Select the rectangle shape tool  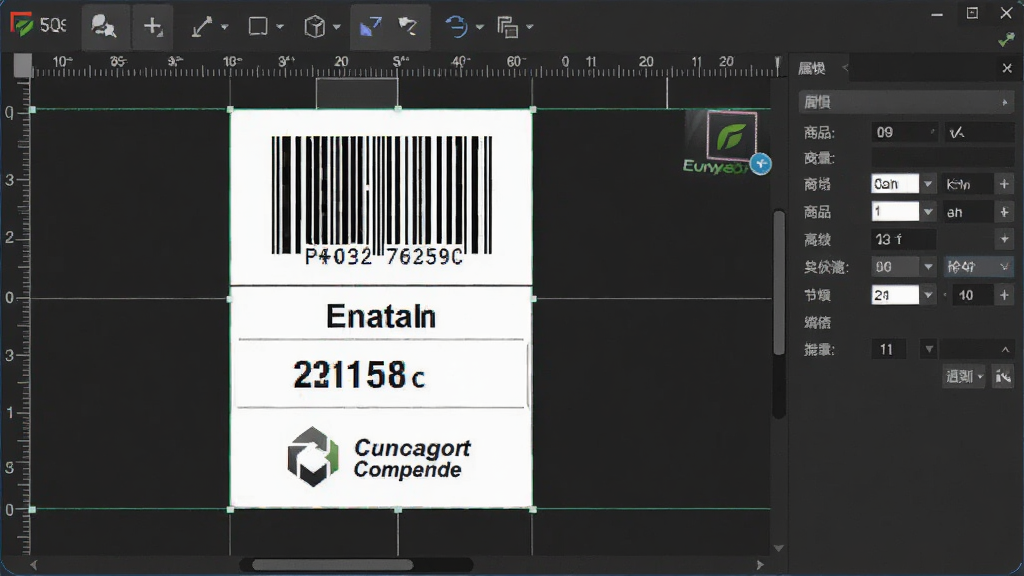258,27
